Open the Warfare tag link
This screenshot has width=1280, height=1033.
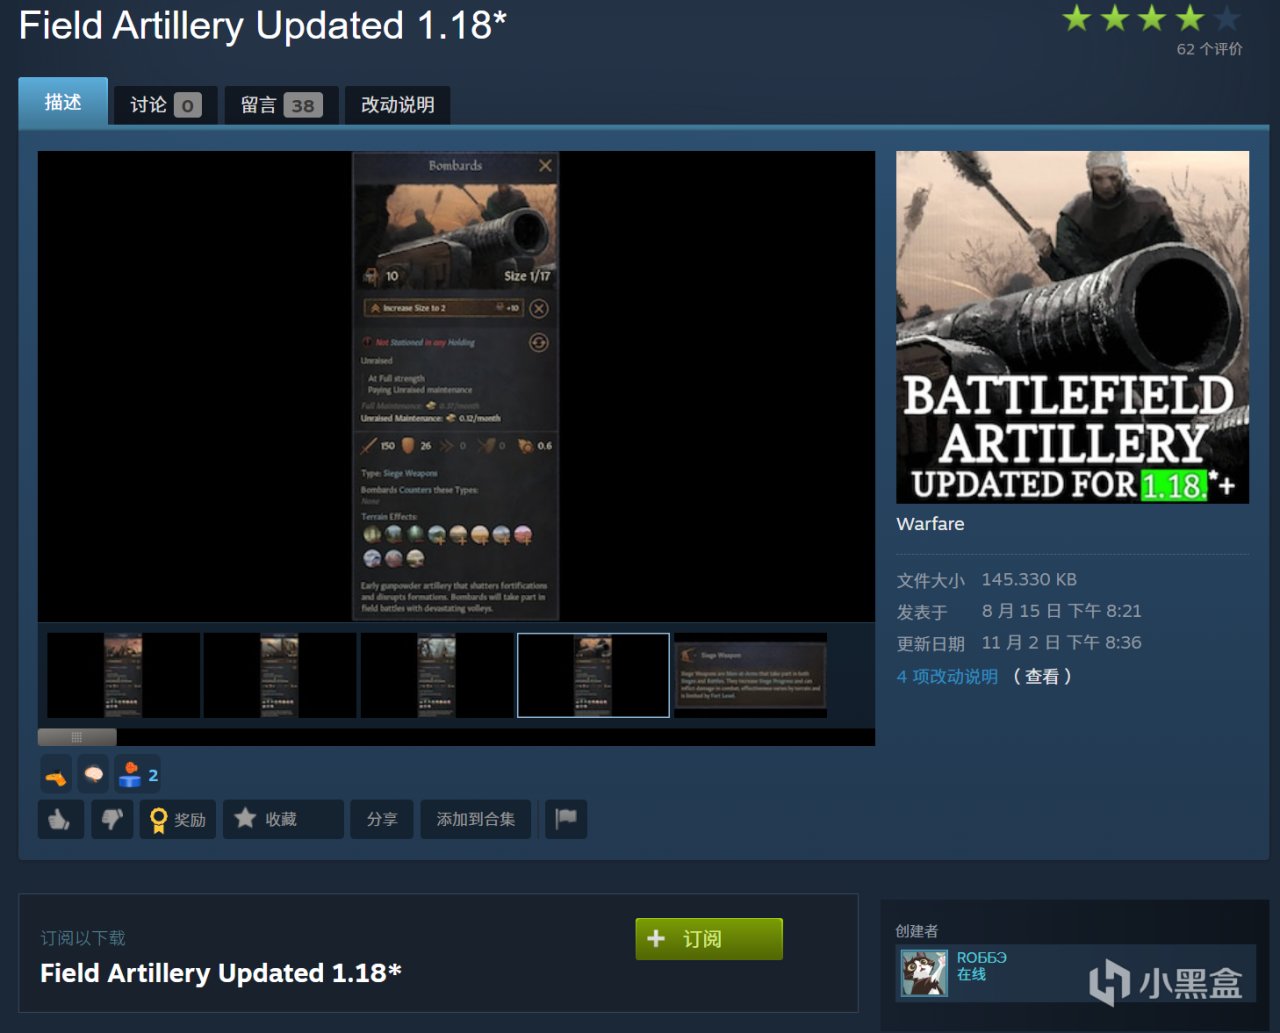[x=930, y=523]
